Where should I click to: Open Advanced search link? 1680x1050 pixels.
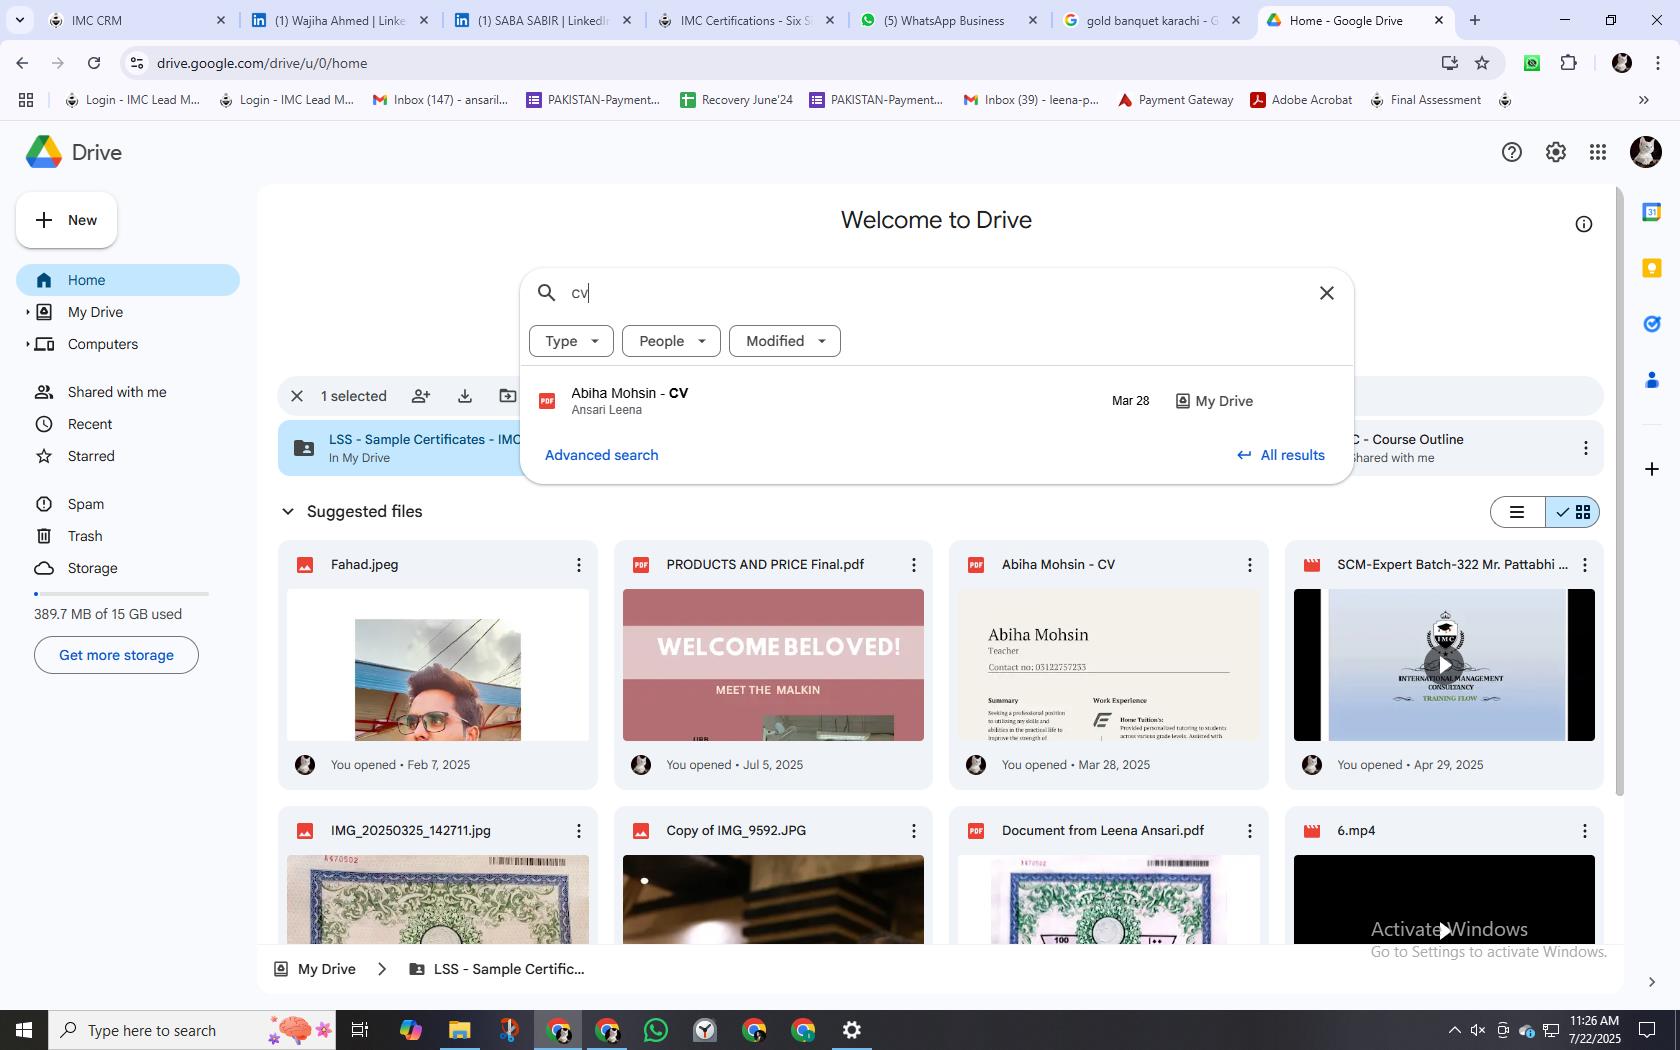point(602,455)
